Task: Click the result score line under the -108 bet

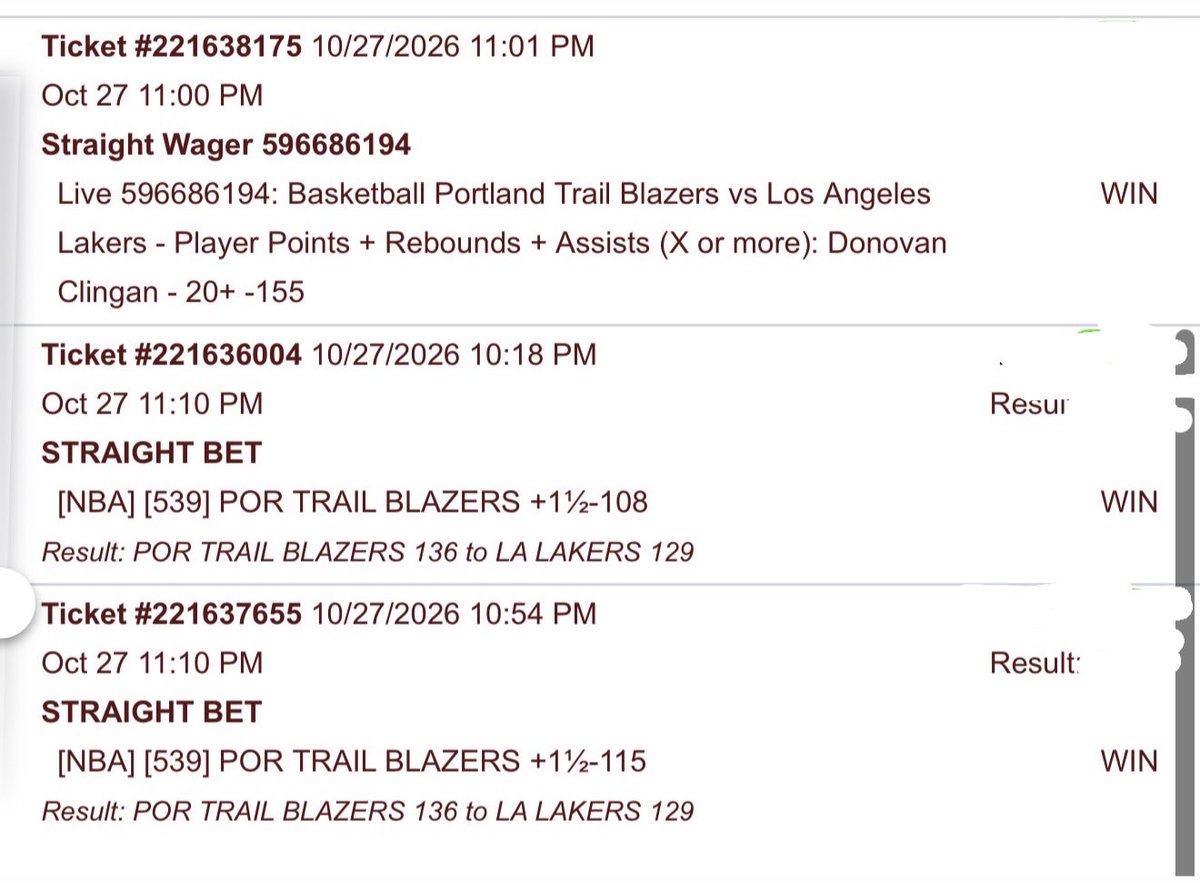Action: [367, 551]
